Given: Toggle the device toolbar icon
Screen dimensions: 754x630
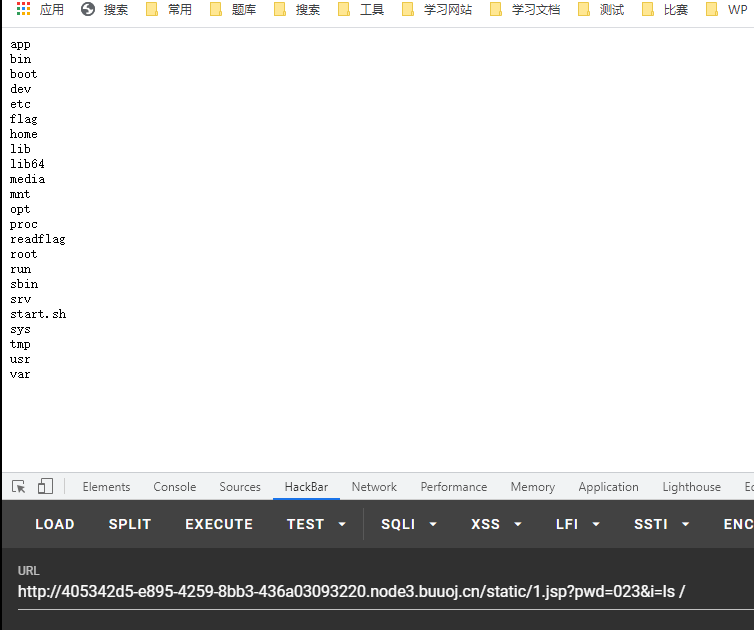Looking at the screenshot, I should [45, 487].
